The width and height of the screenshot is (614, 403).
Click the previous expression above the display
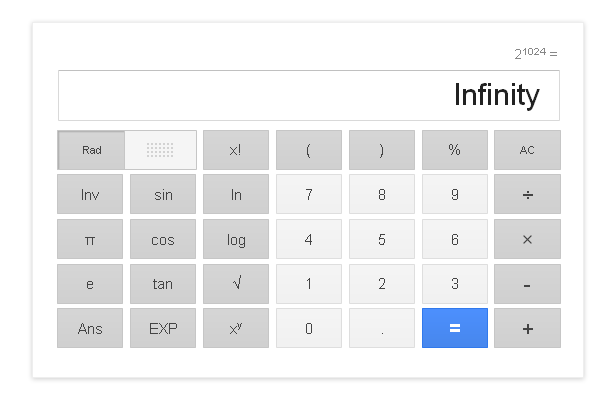click(535, 53)
